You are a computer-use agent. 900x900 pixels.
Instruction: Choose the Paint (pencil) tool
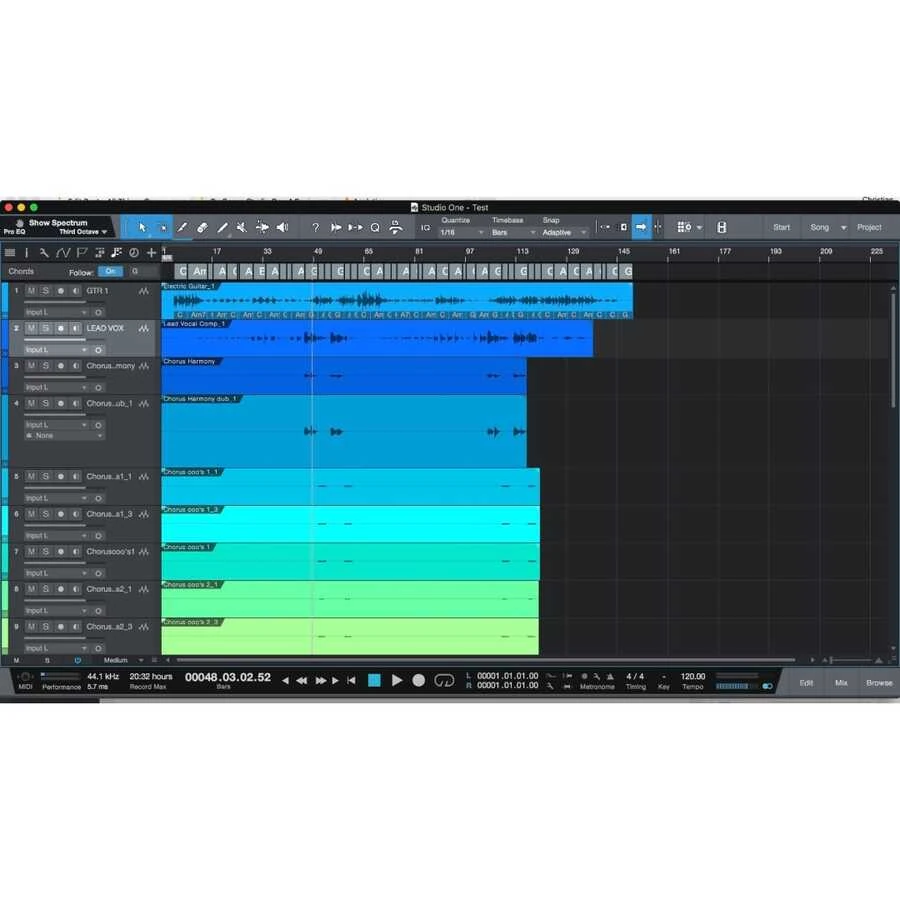[x=222, y=228]
